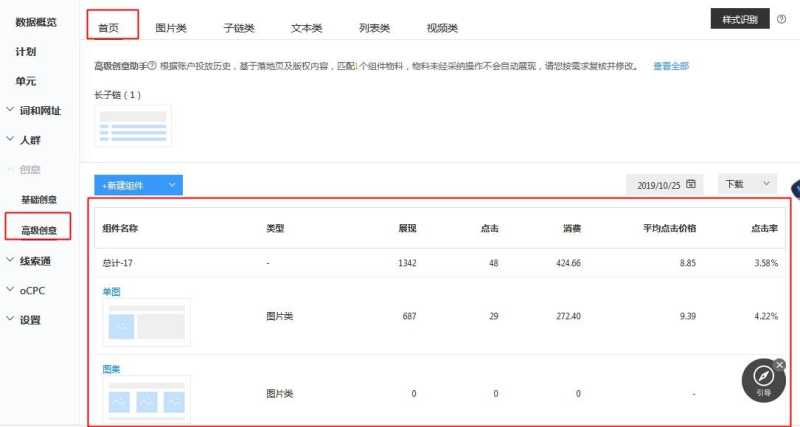Click the 总计-17 summary cell

[117, 263]
